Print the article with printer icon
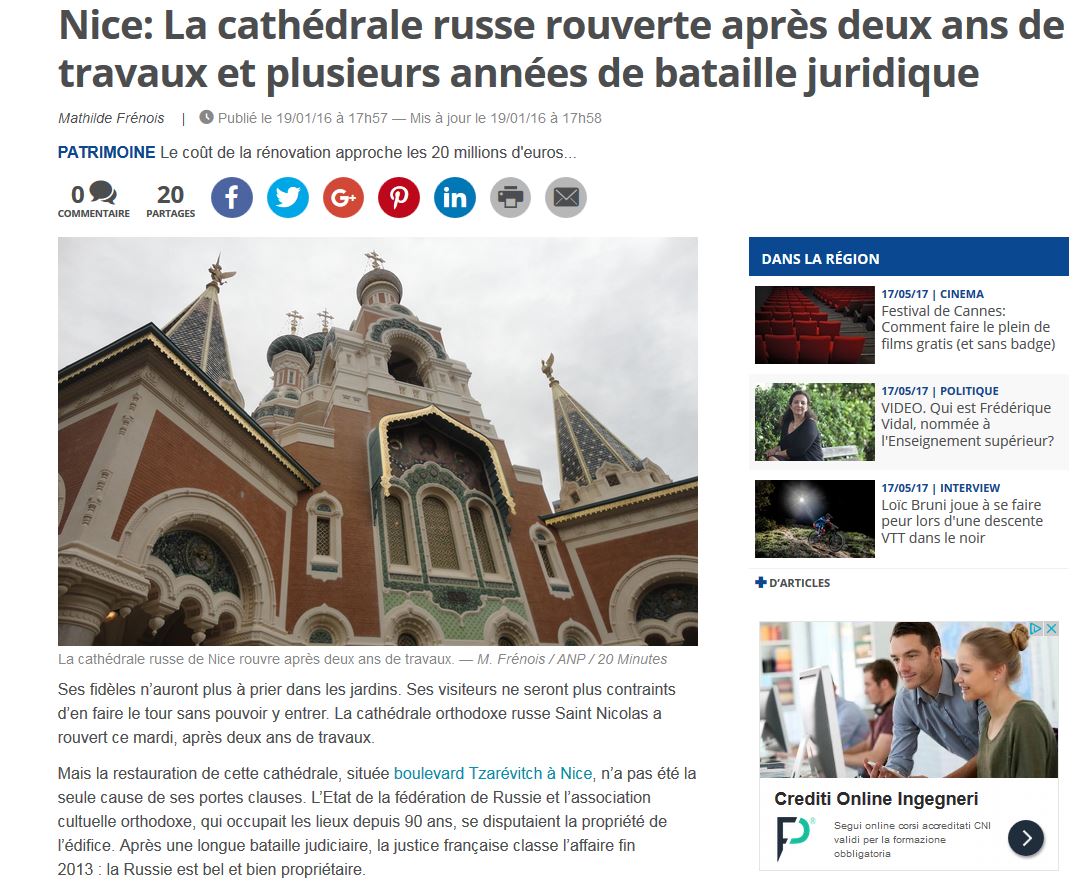 tap(510, 197)
